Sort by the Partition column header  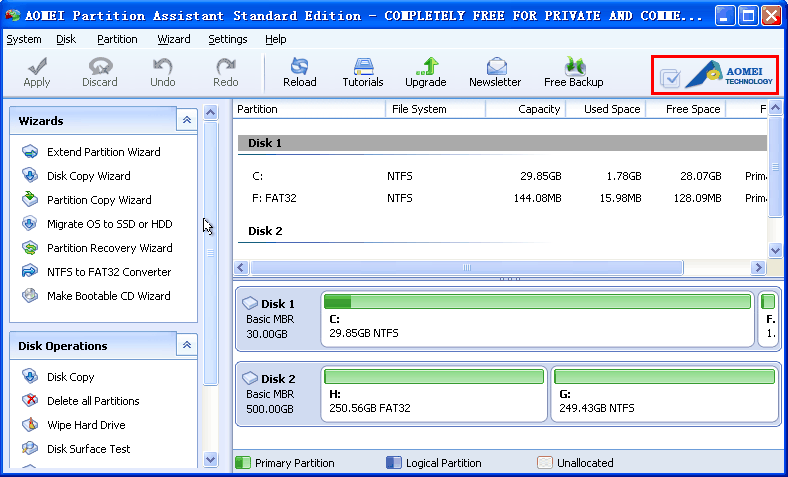pos(309,109)
